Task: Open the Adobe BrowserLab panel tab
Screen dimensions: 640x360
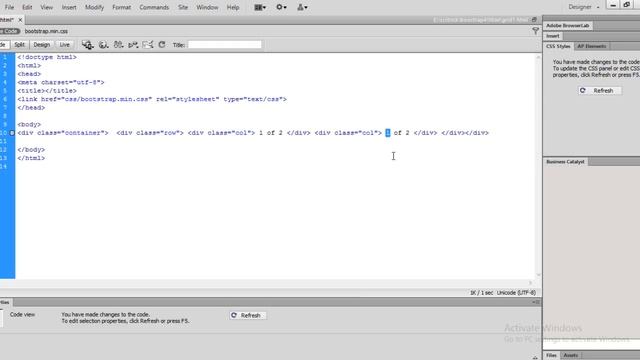Action: (567, 25)
